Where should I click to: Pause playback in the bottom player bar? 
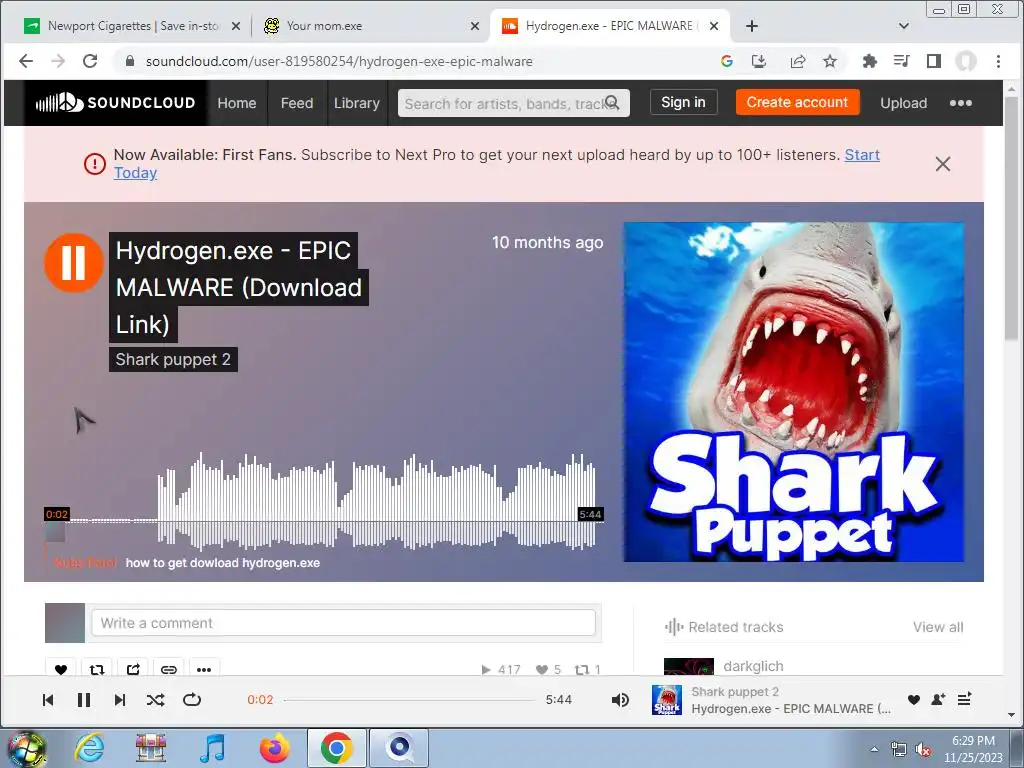click(84, 700)
